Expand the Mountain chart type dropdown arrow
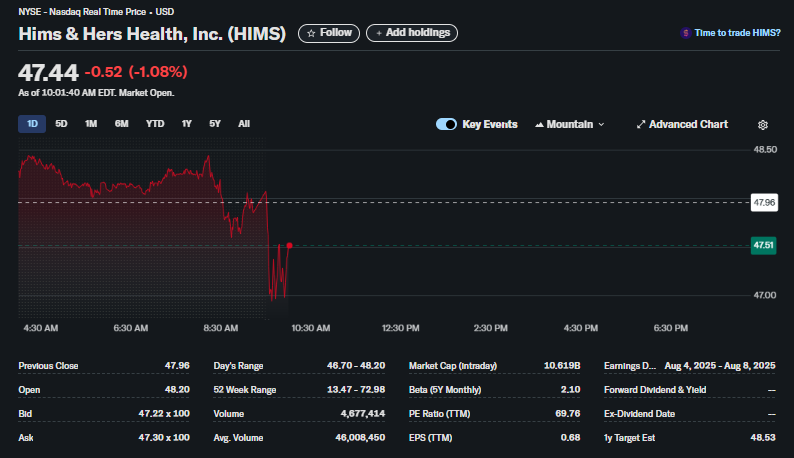 (x=601, y=125)
